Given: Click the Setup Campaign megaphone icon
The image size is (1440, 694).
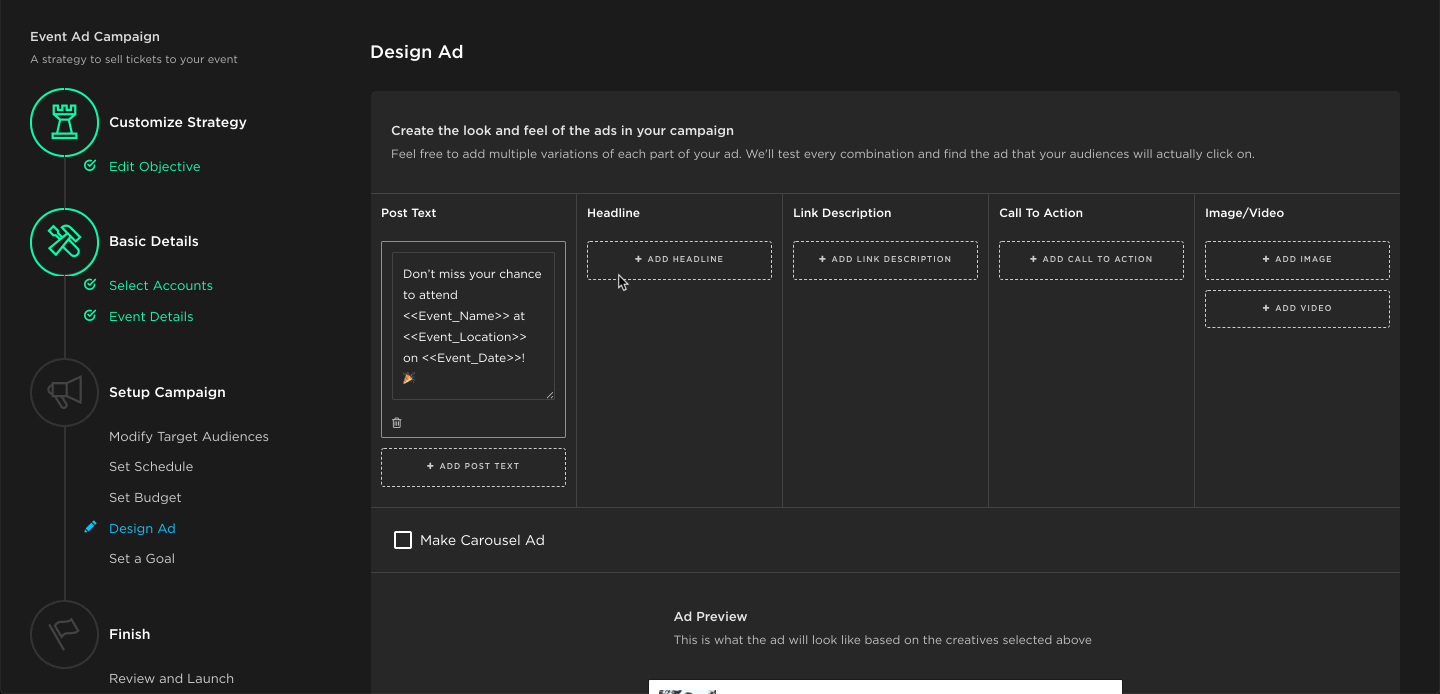Looking at the screenshot, I should 64,392.
